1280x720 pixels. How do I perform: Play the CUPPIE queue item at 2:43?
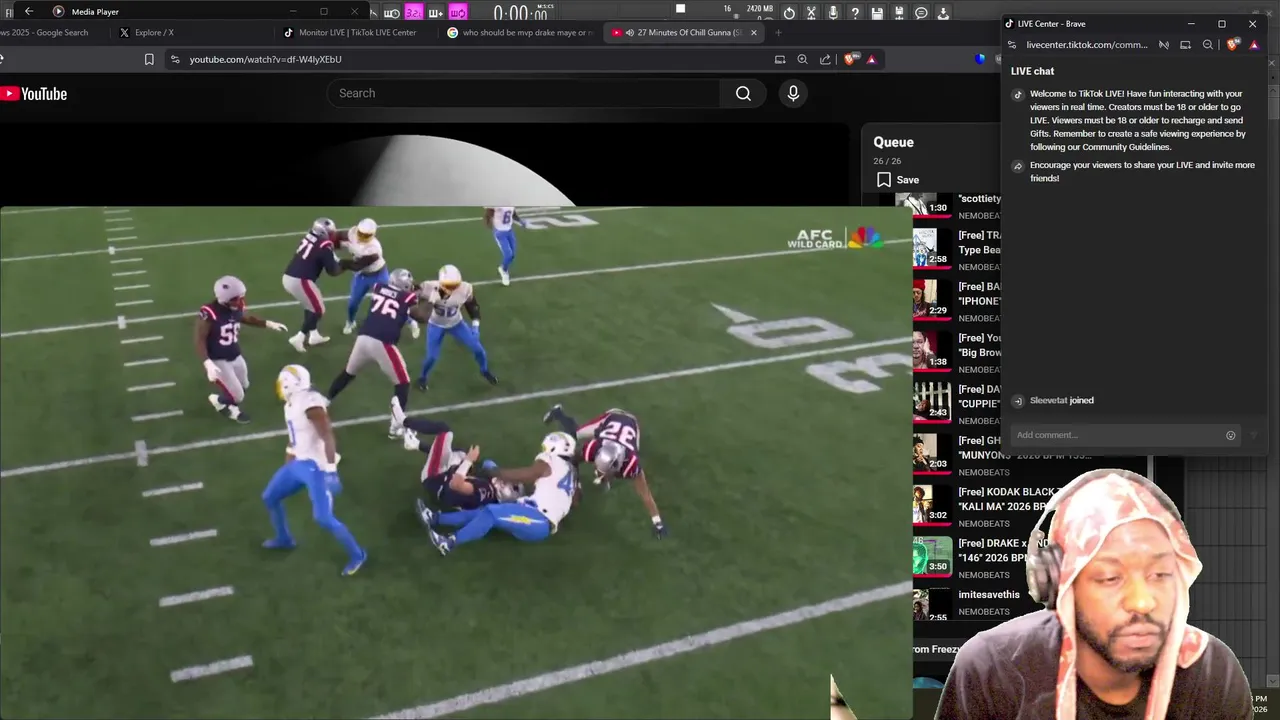click(957, 402)
